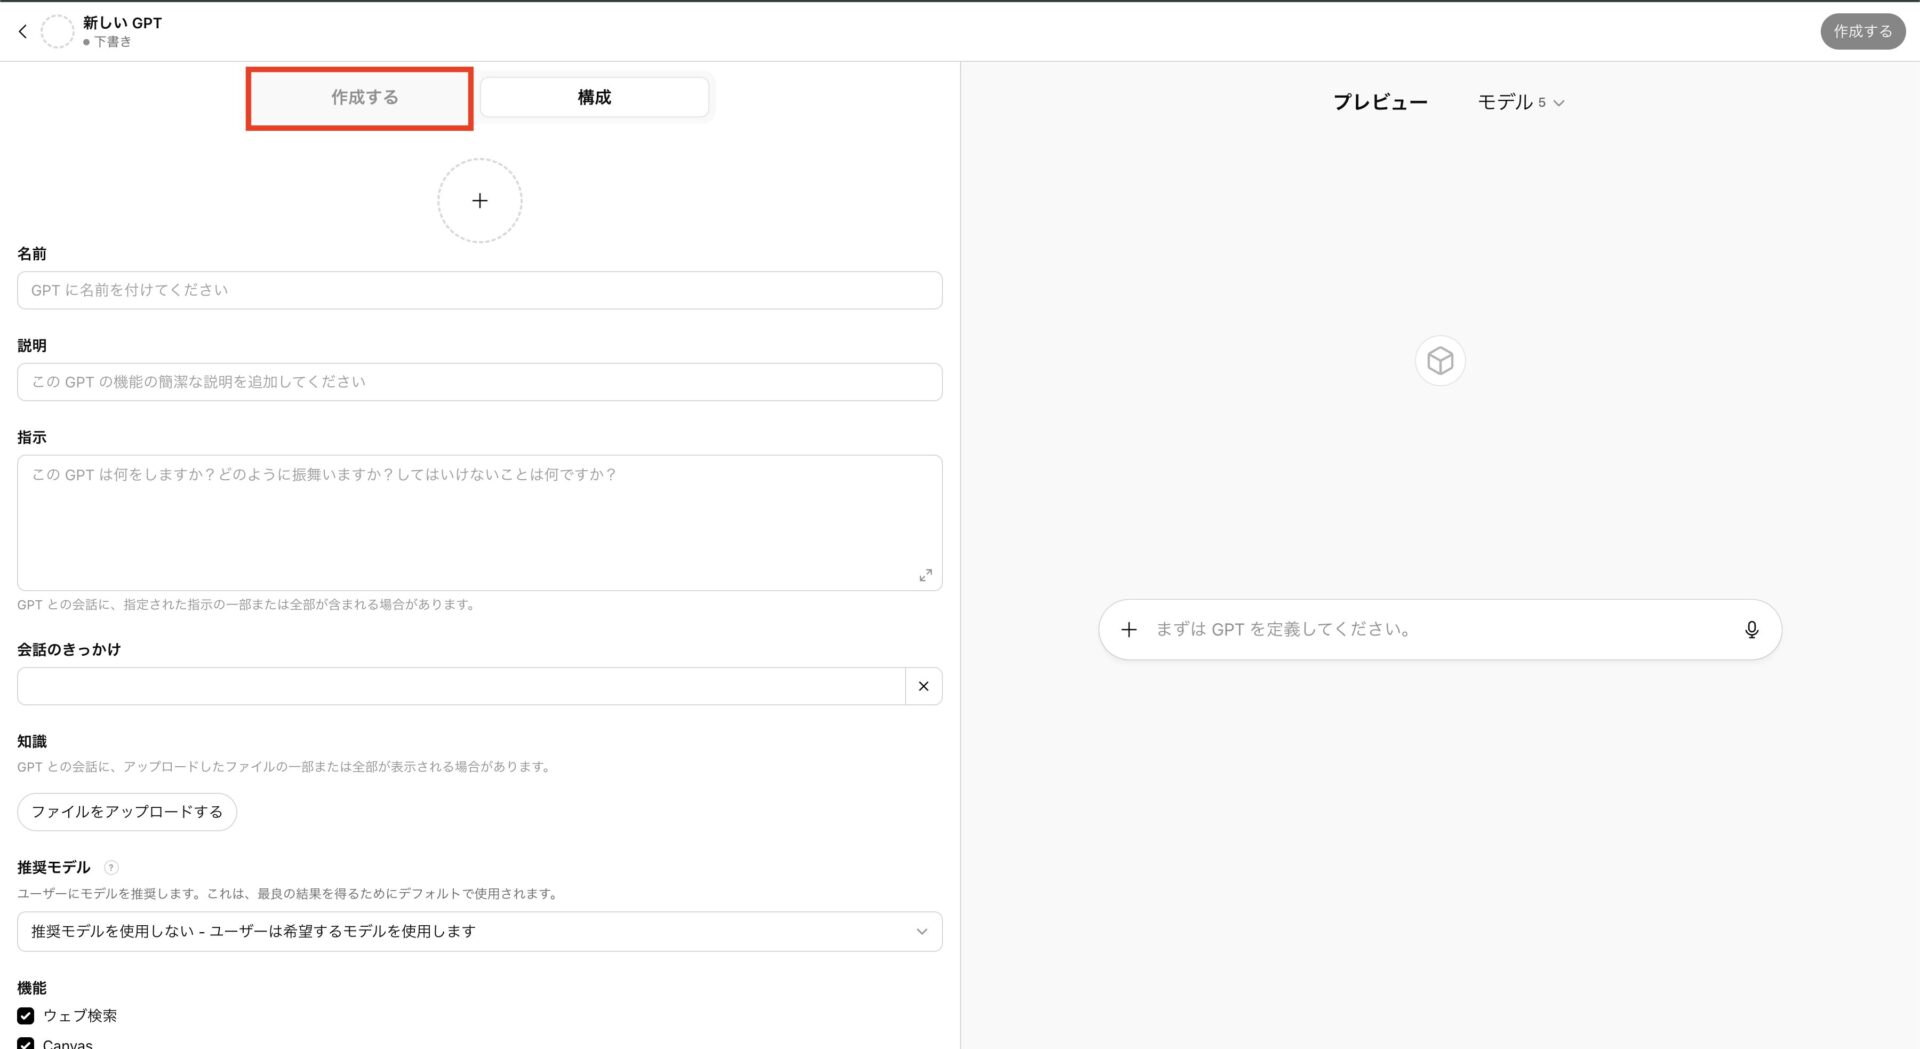Click the plus circle to upload GPT avatar
1920x1049 pixels.
point(479,200)
